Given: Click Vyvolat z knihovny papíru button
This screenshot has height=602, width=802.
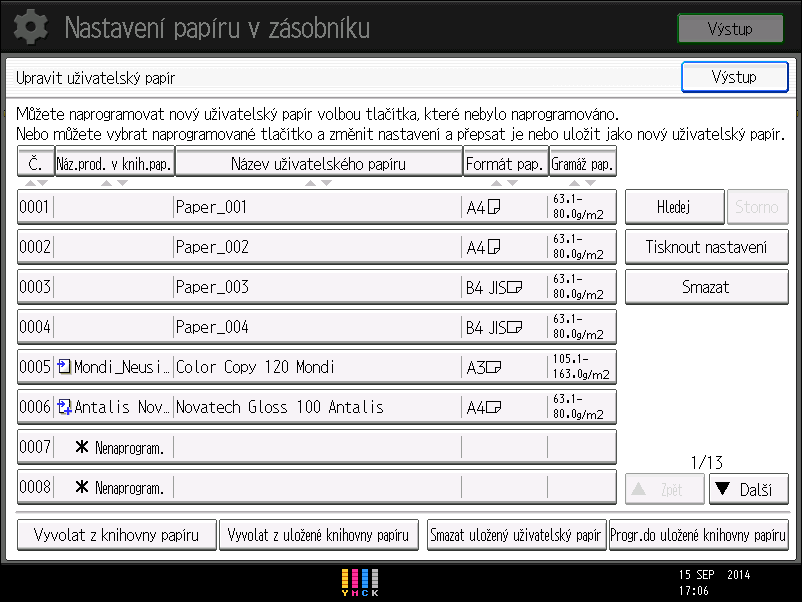Looking at the screenshot, I should click(x=117, y=535).
